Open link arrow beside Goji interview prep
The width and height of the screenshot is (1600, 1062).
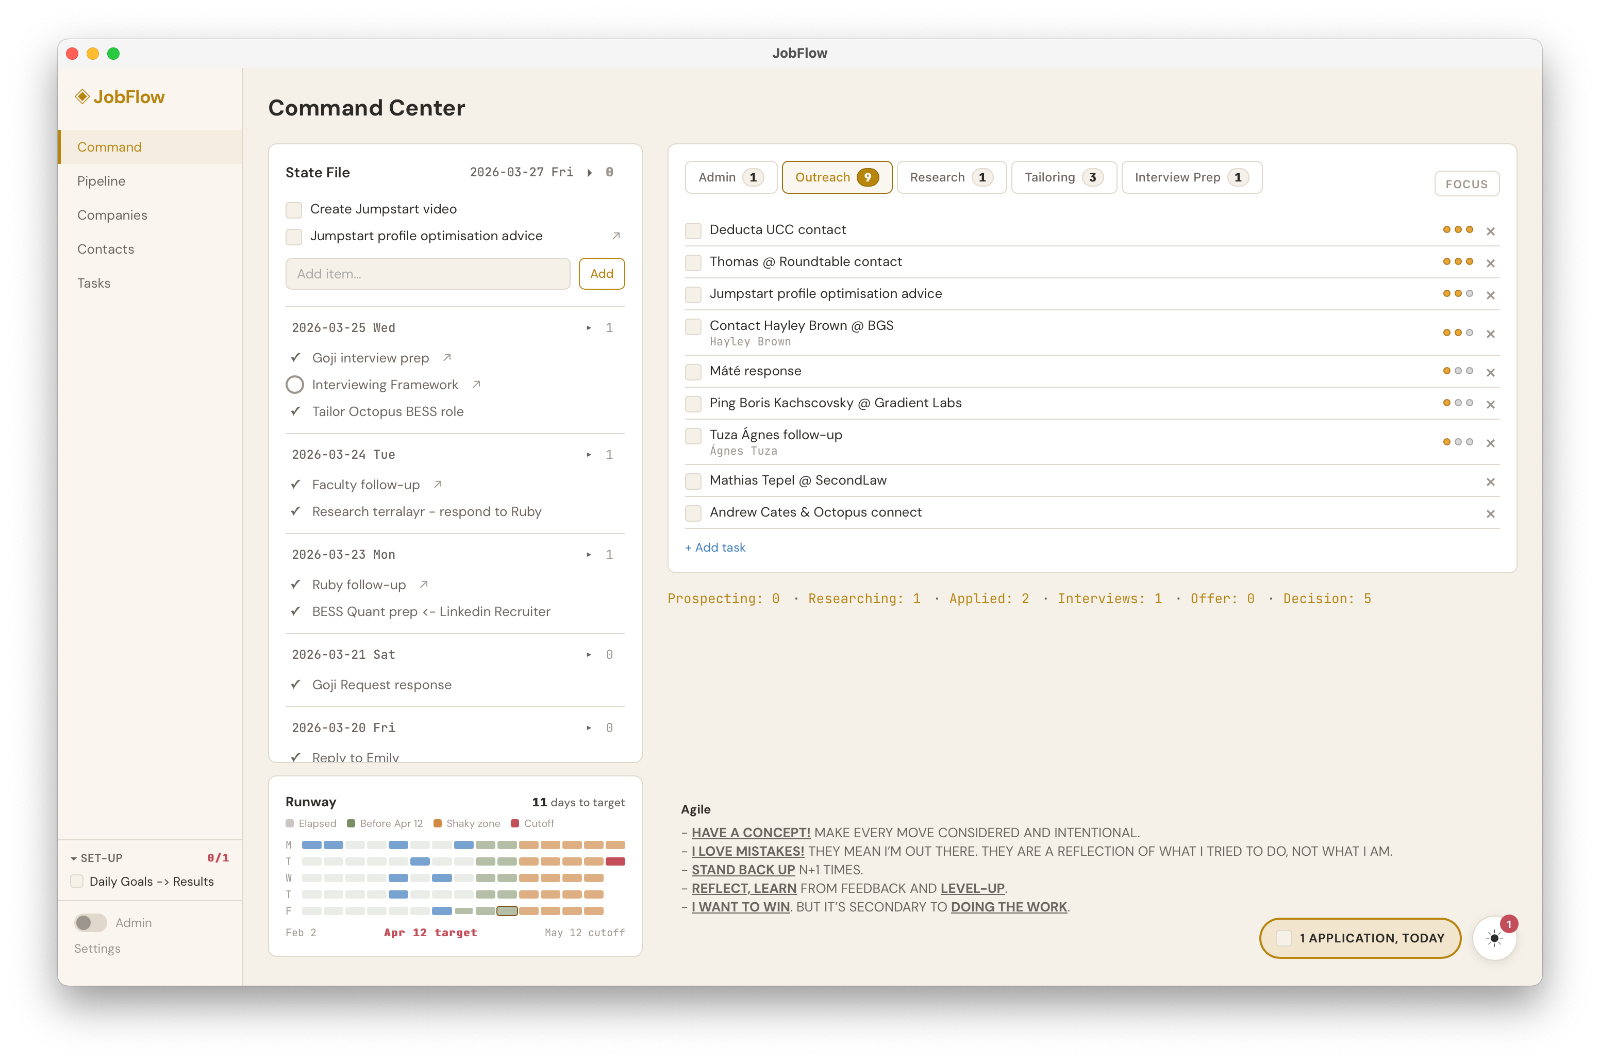[447, 358]
